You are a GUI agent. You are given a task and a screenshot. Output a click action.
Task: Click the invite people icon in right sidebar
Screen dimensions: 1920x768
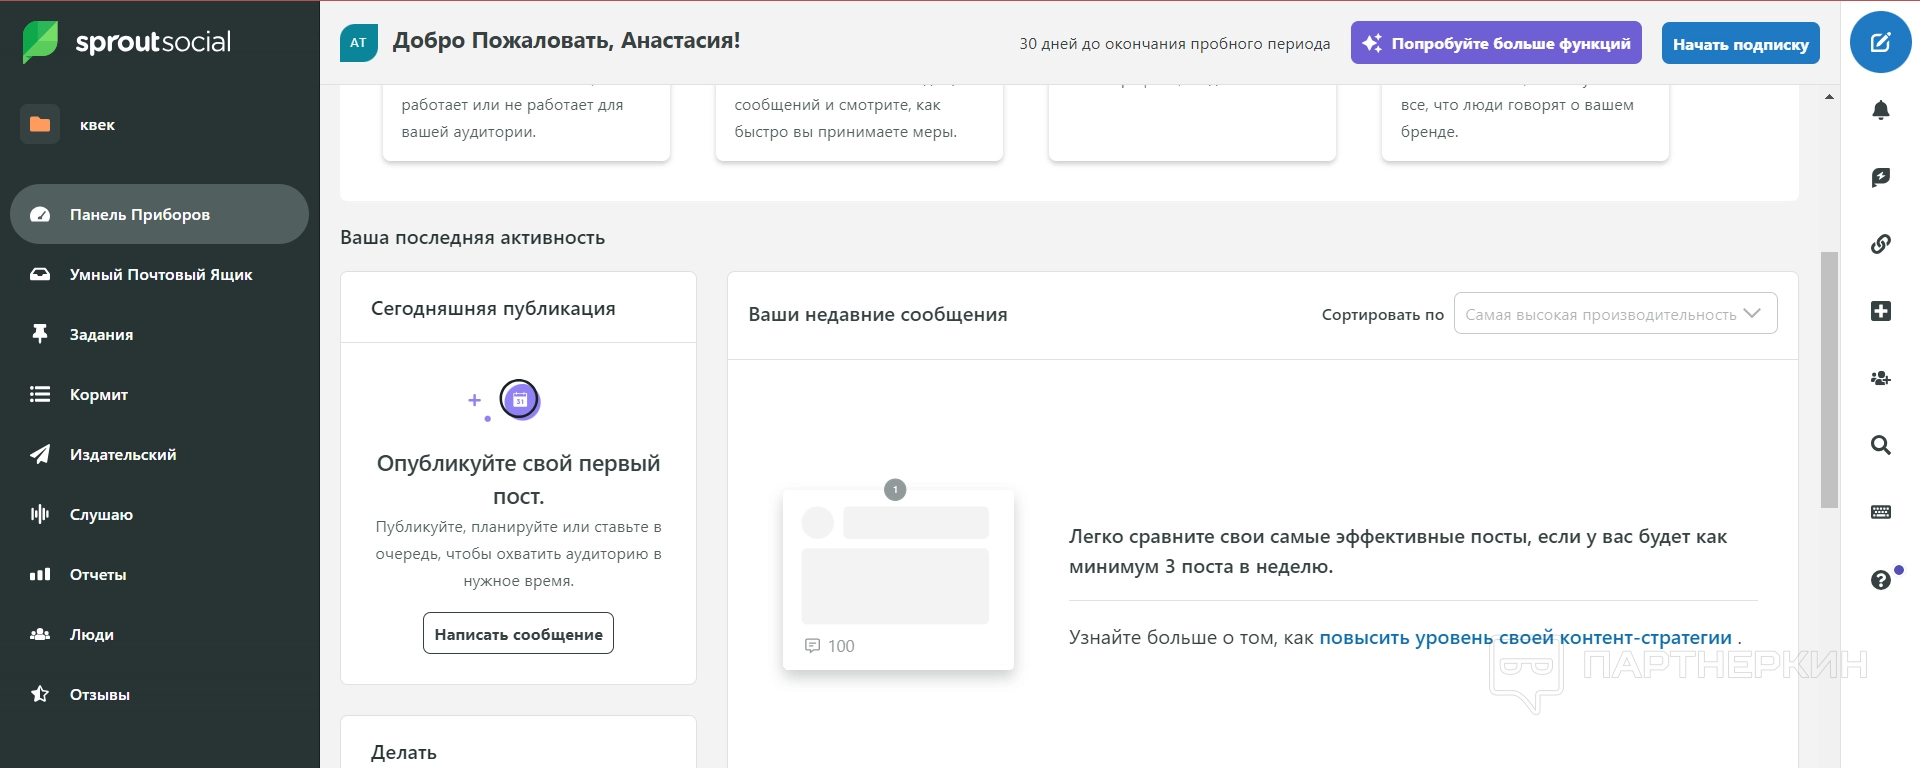point(1880,378)
